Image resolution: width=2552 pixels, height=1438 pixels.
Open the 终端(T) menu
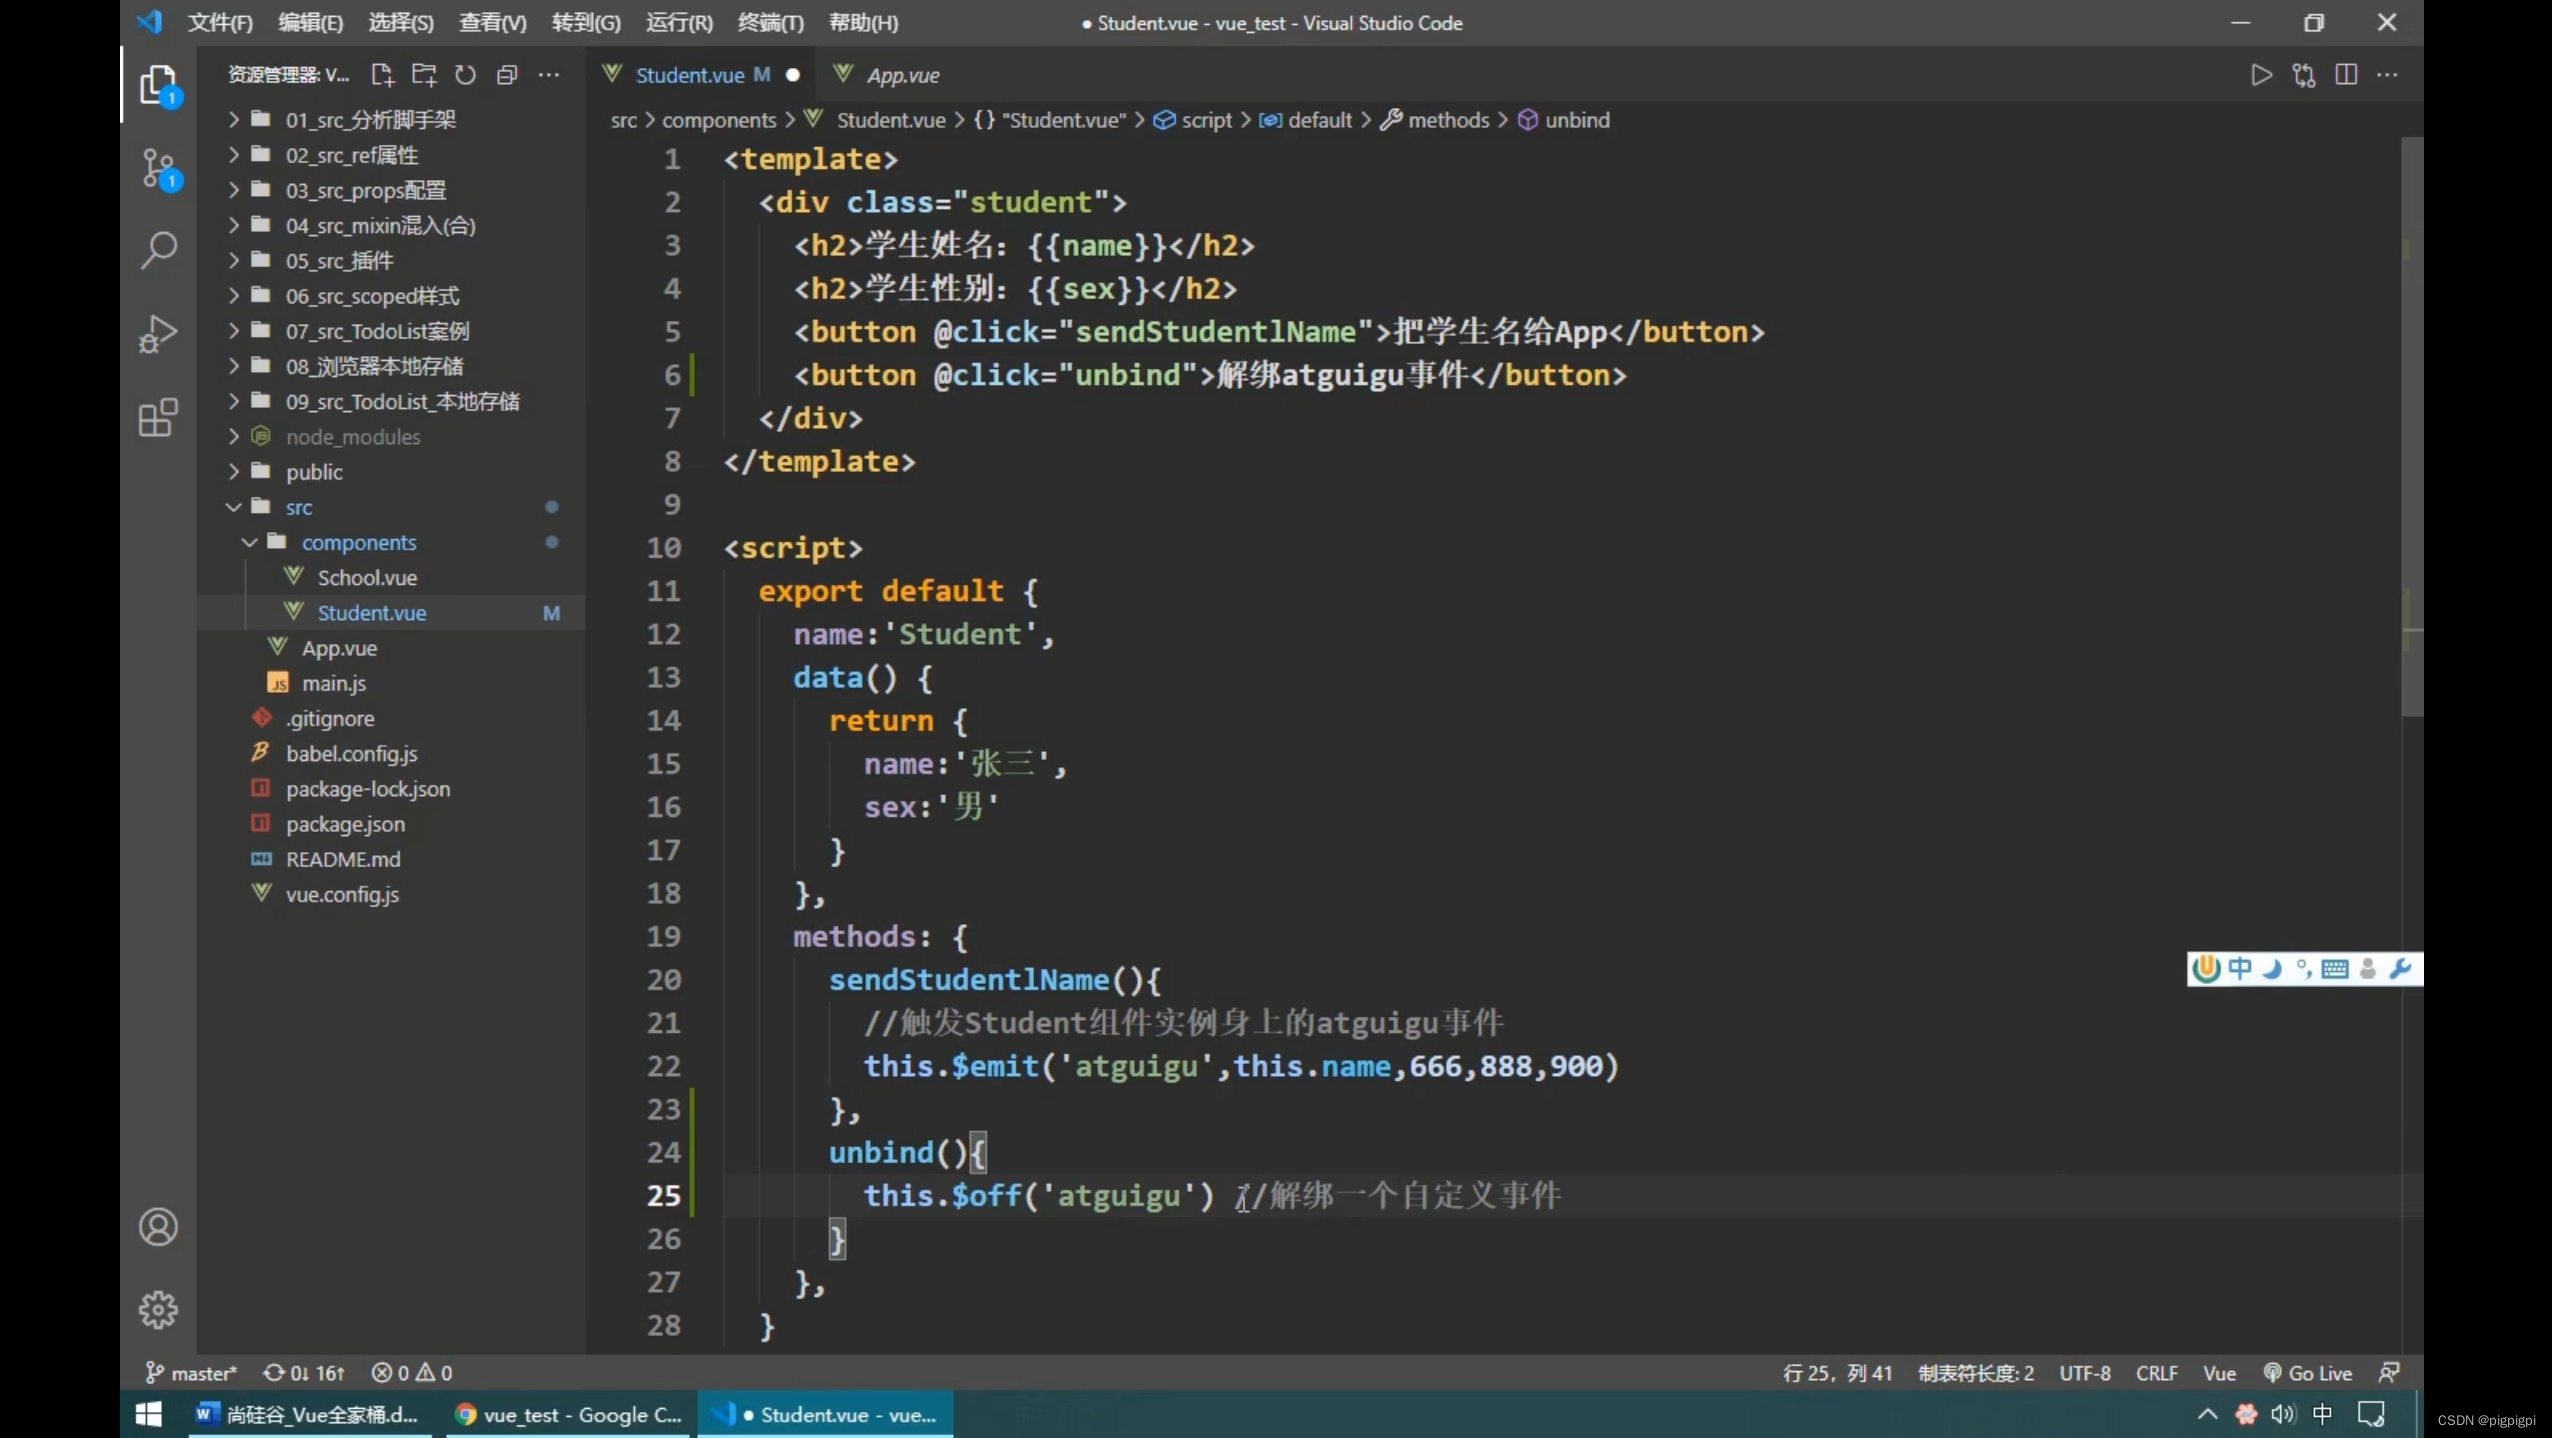click(770, 22)
